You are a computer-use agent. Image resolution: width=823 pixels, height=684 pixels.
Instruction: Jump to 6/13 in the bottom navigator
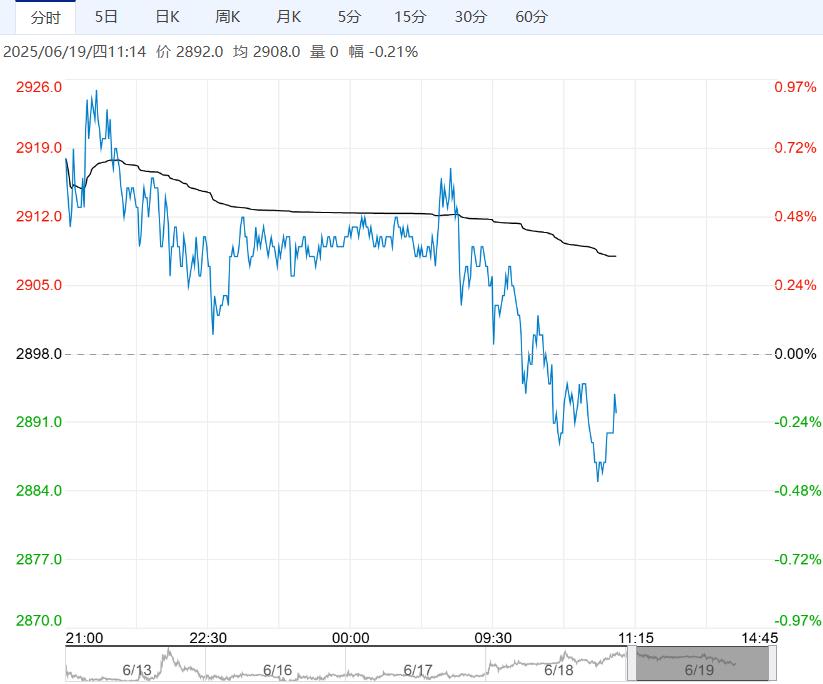tap(137, 669)
